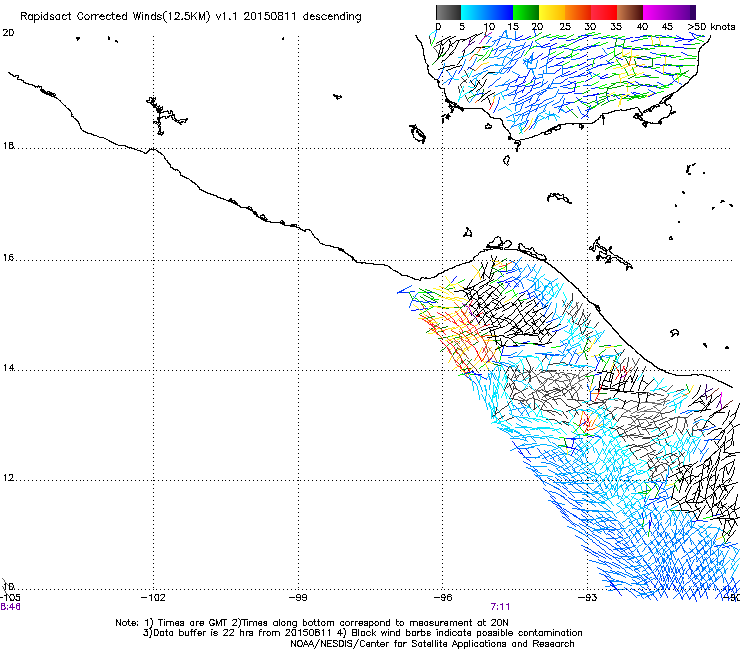Click the '40' legend scale label
The height and width of the screenshot is (650, 740).
click(642, 27)
